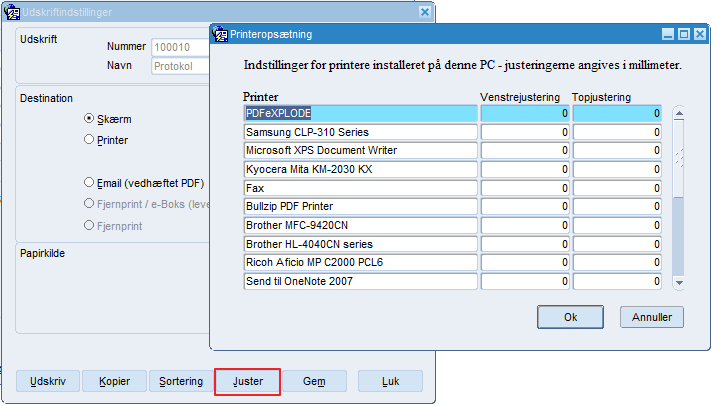Click Gem to save settings

(314, 381)
